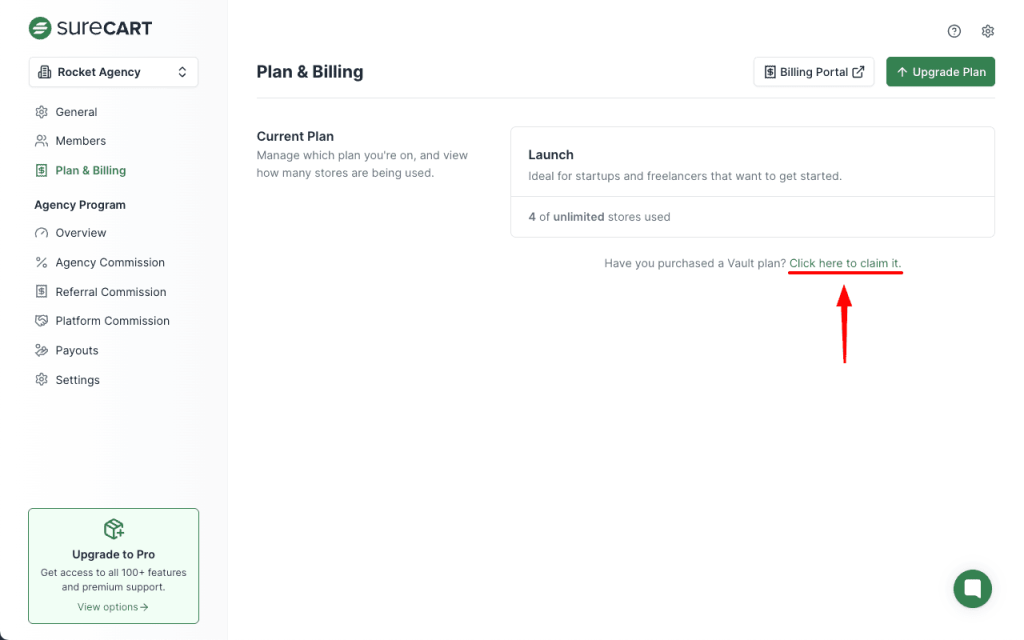Viewport: 1024px width, 640px height.
Task: Click the SureCart logo icon
Action: [x=40, y=28]
